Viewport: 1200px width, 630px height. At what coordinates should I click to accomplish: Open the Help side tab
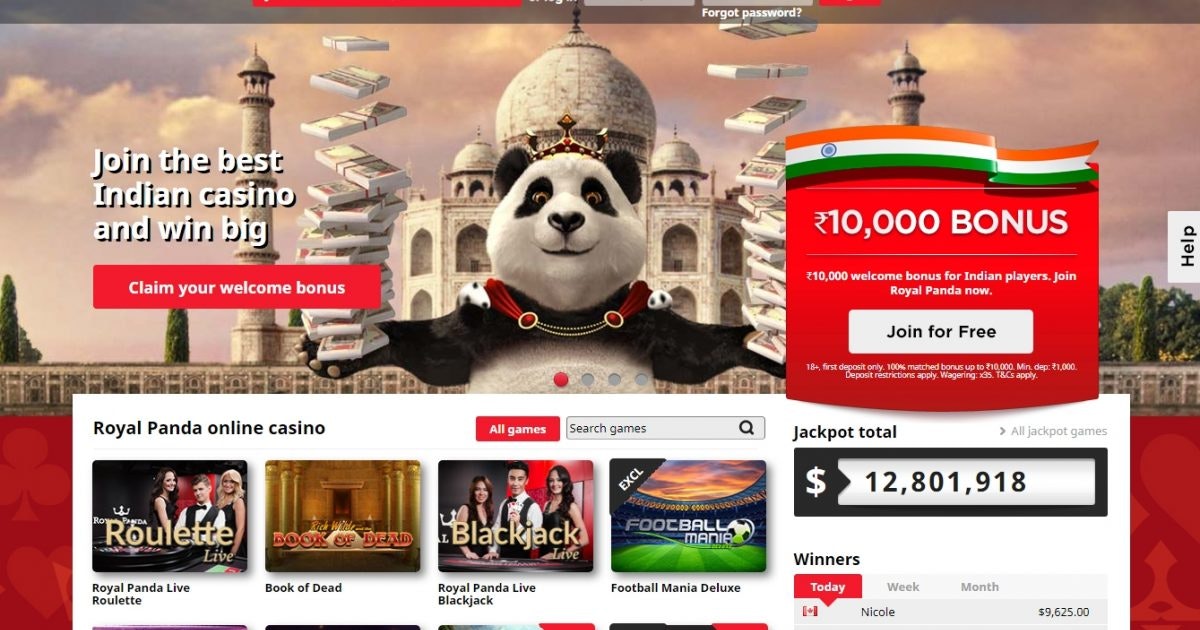(x=1185, y=246)
